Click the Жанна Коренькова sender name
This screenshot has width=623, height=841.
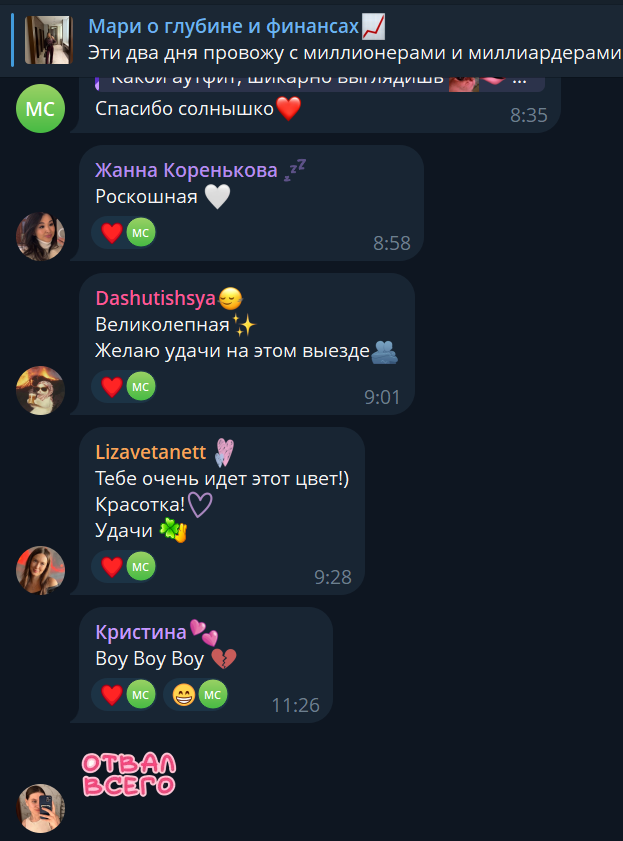pyautogui.click(x=186, y=170)
